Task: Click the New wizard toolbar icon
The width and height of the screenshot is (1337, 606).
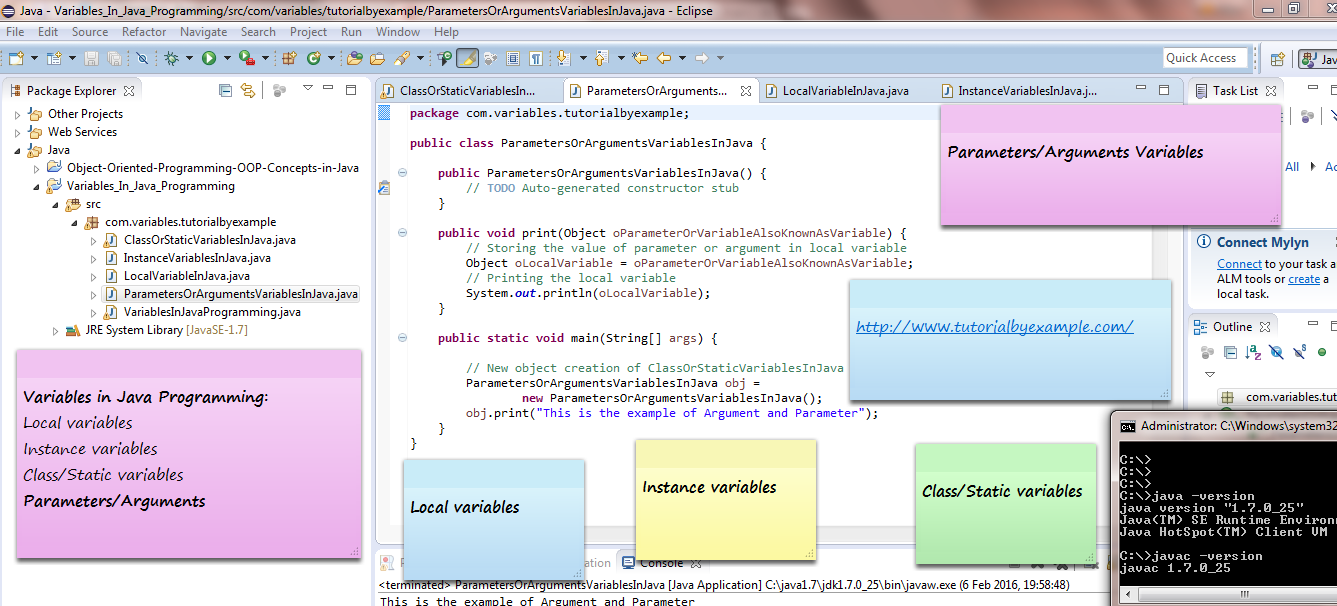Action: pyautogui.click(x=16, y=58)
